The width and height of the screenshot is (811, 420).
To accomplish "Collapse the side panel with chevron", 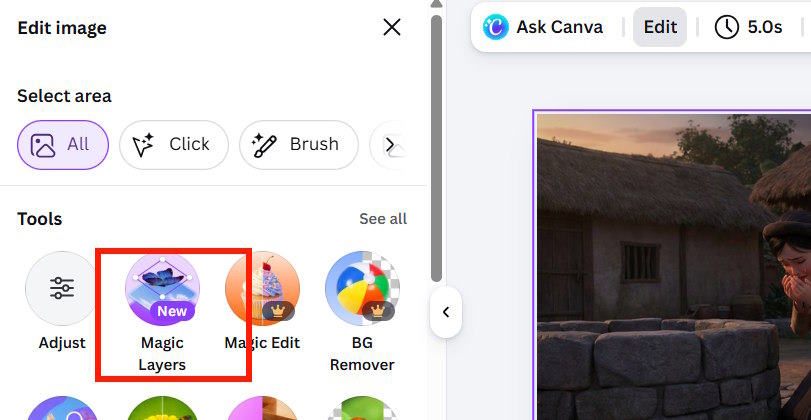I will (446, 312).
